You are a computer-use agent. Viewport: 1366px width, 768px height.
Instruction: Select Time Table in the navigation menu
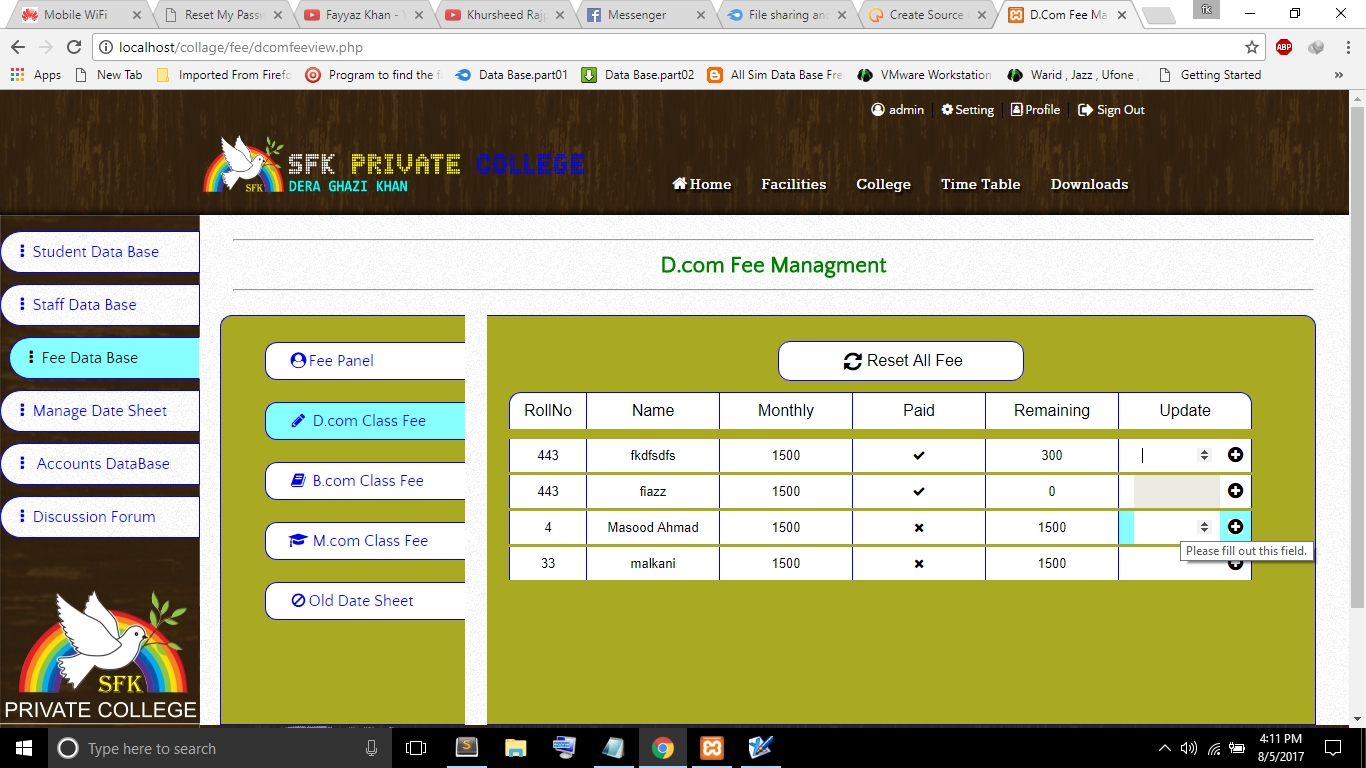pos(980,184)
